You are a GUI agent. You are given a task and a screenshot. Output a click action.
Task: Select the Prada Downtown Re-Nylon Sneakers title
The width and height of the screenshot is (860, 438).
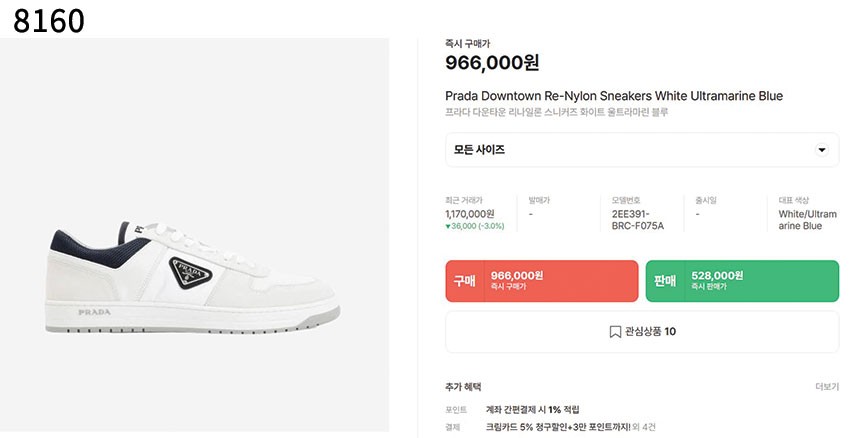tap(614, 96)
